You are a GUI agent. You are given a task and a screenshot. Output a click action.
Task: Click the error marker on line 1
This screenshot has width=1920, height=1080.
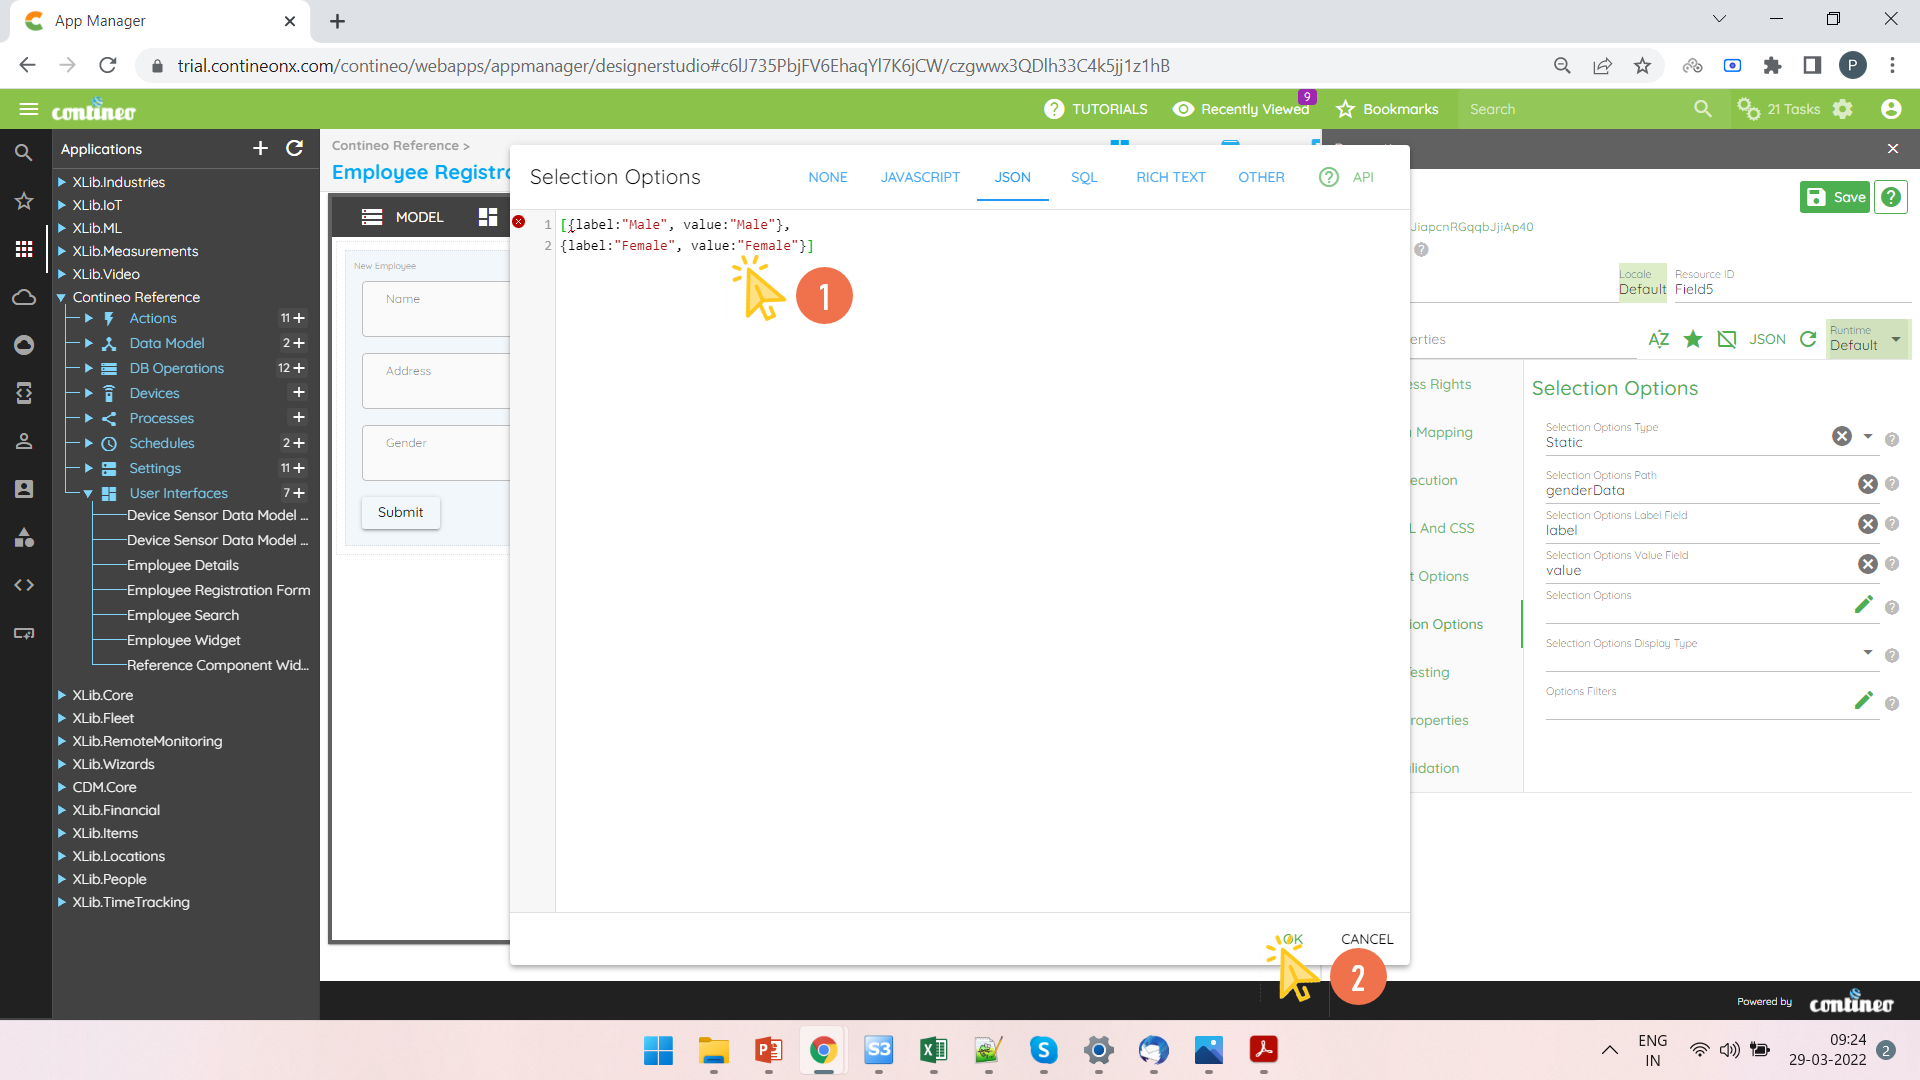pos(518,222)
